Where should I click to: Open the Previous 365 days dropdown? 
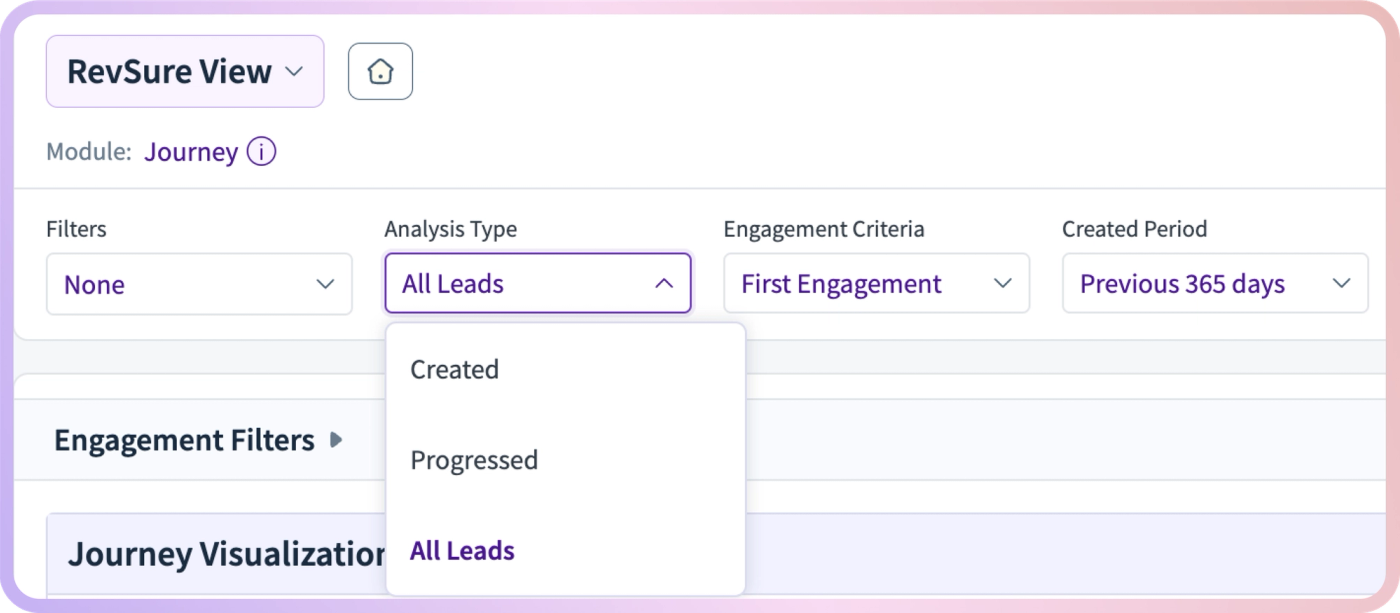click(1215, 284)
